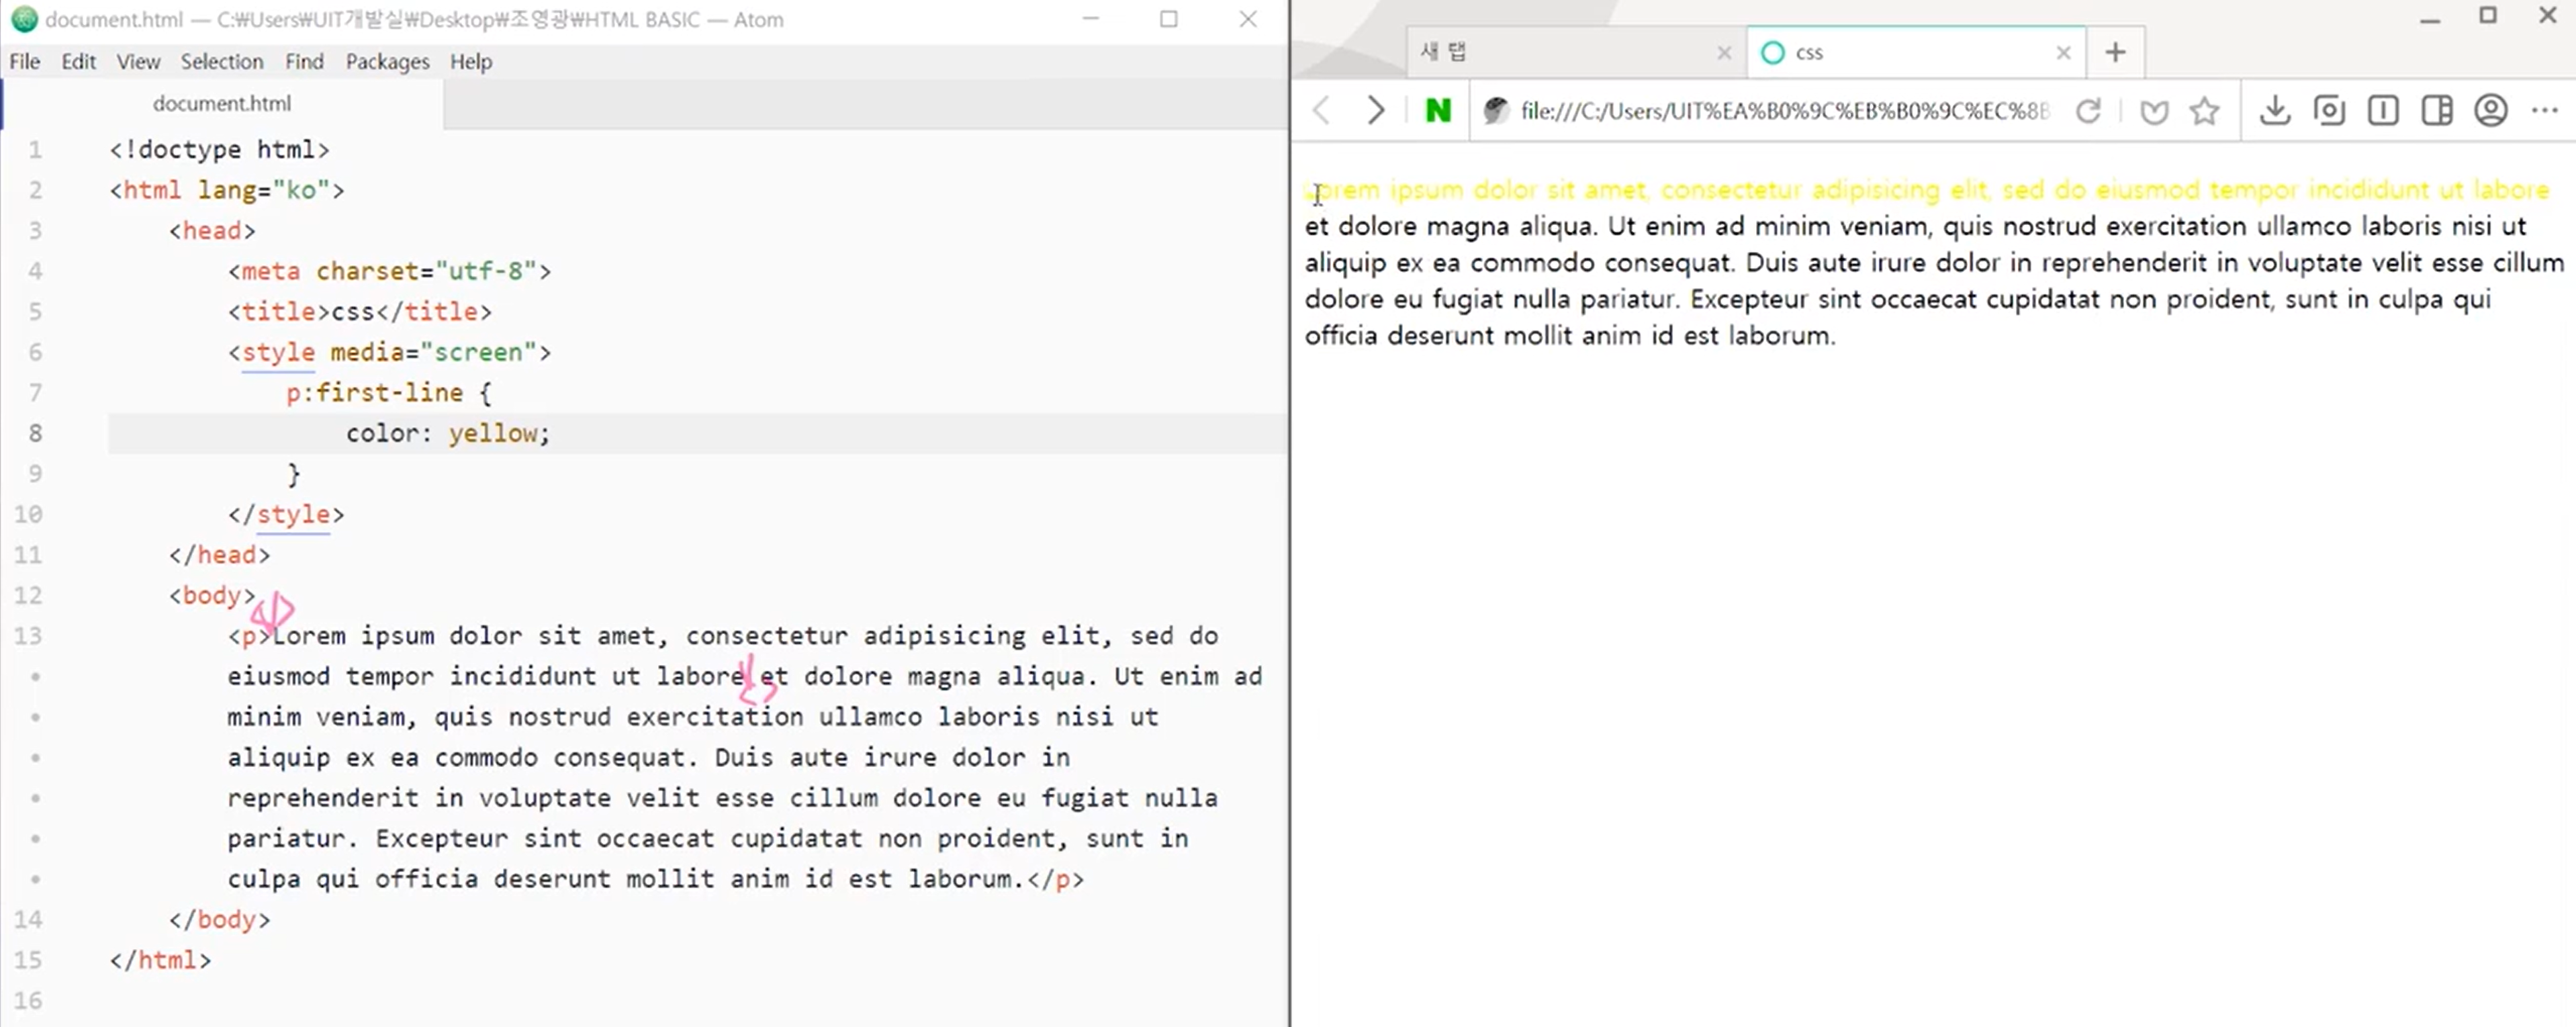
Task: Open the Naver home N icon
Action: pyautogui.click(x=1437, y=110)
